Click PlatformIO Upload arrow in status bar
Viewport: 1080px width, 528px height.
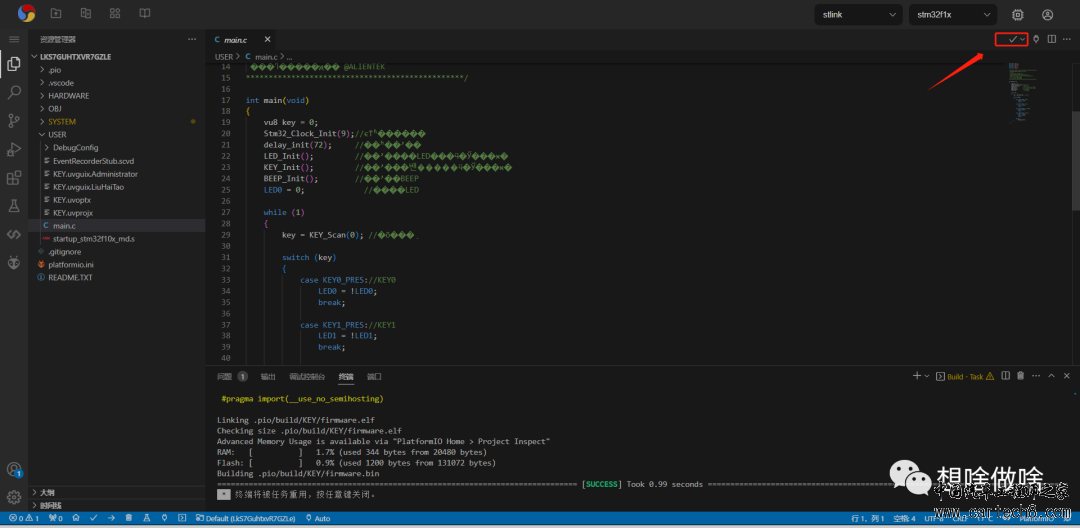[x=111, y=518]
